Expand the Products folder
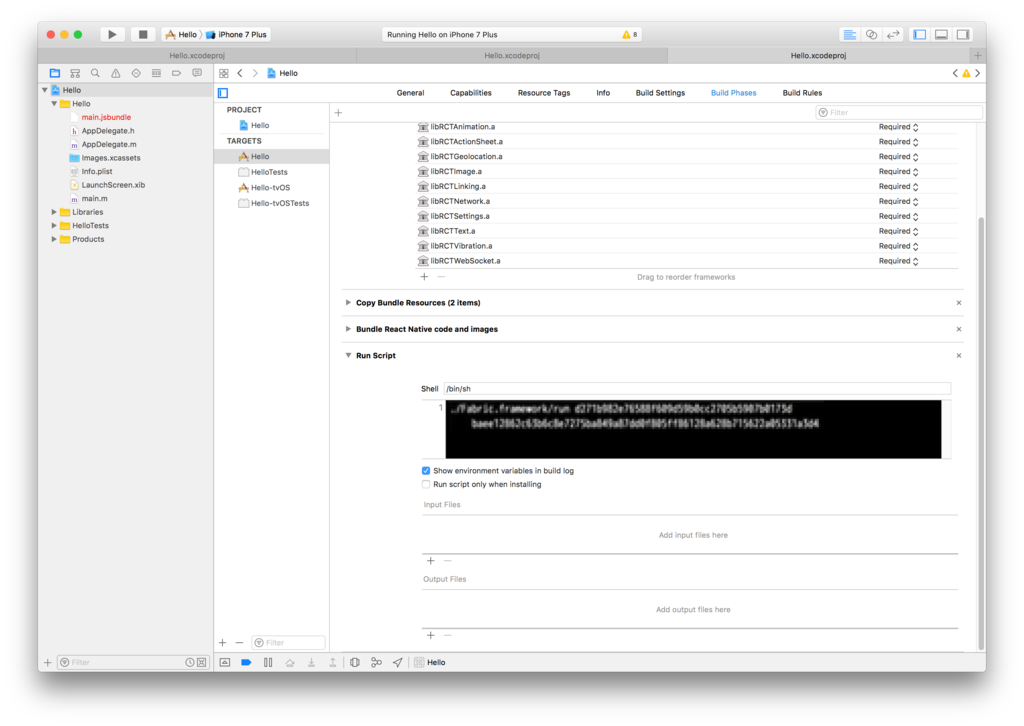This screenshot has height=726, width=1024. click(54, 240)
